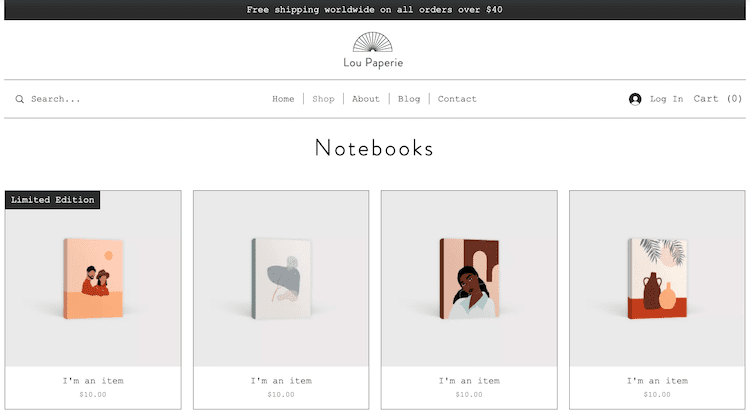Viewport: 750px width, 413px height.
Task: Click the fourth product's $10.00 price
Action: click(x=657, y=395)
